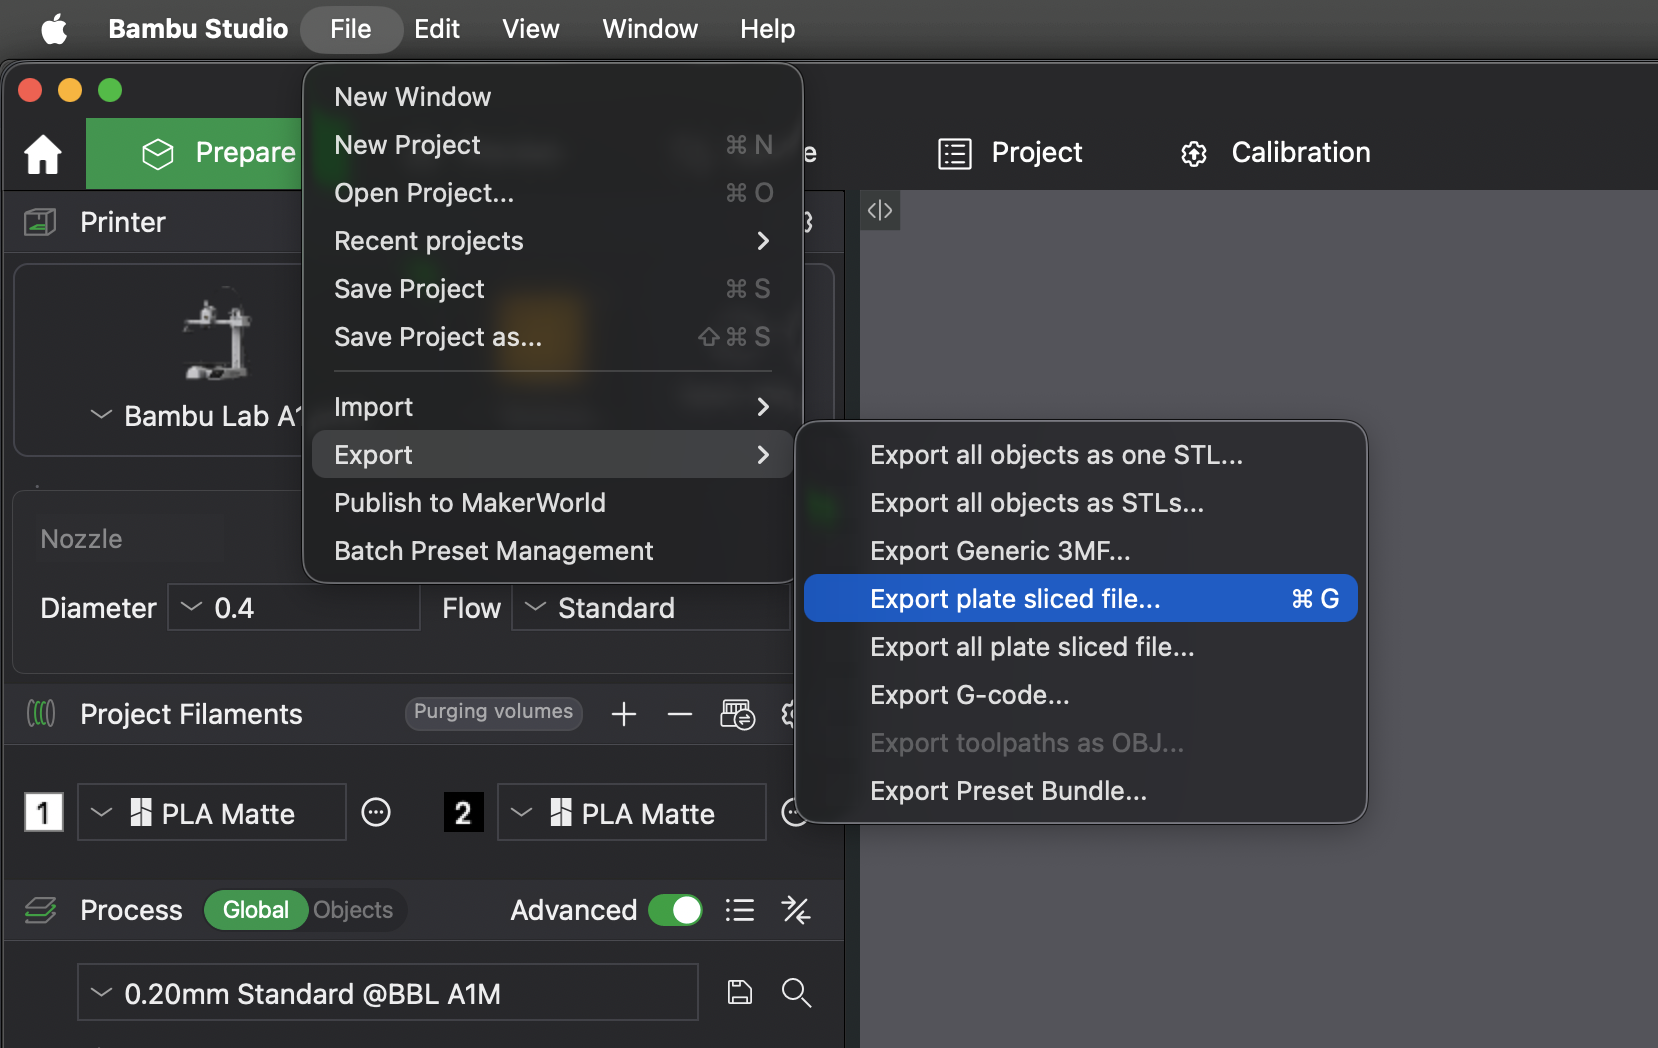The width and height of the screenshot is (1658, 1048).
Task: Select filament 2 color swatch
Action: pyautogui.click(x=464, y=813)
